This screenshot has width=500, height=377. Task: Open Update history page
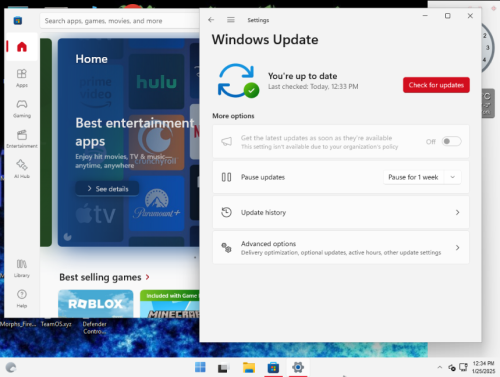(341, 212)
